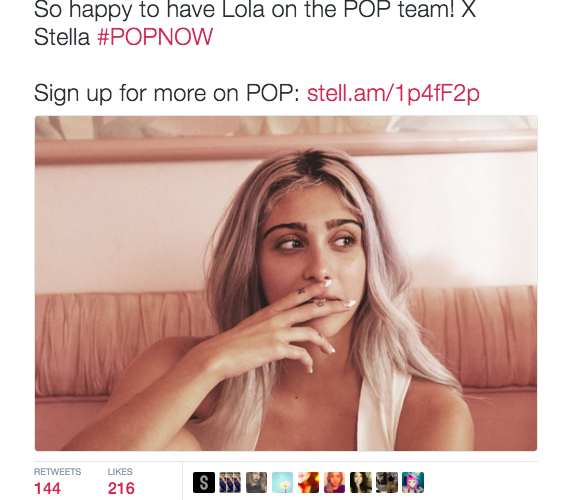Open the grey-toned woman avatar after triple photo
The image size is (572, 500).
pos(256,482)
